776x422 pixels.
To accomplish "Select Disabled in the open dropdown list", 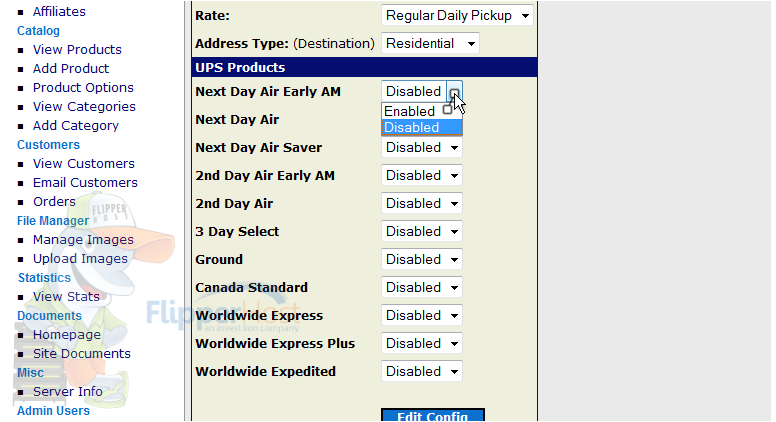I will click(x=422, y=127).
